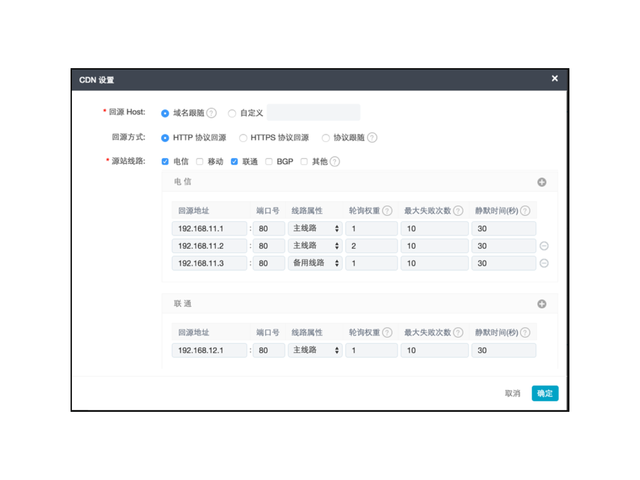Check the 其他 checkbox

pyautogui.click(x=304, y=162)
